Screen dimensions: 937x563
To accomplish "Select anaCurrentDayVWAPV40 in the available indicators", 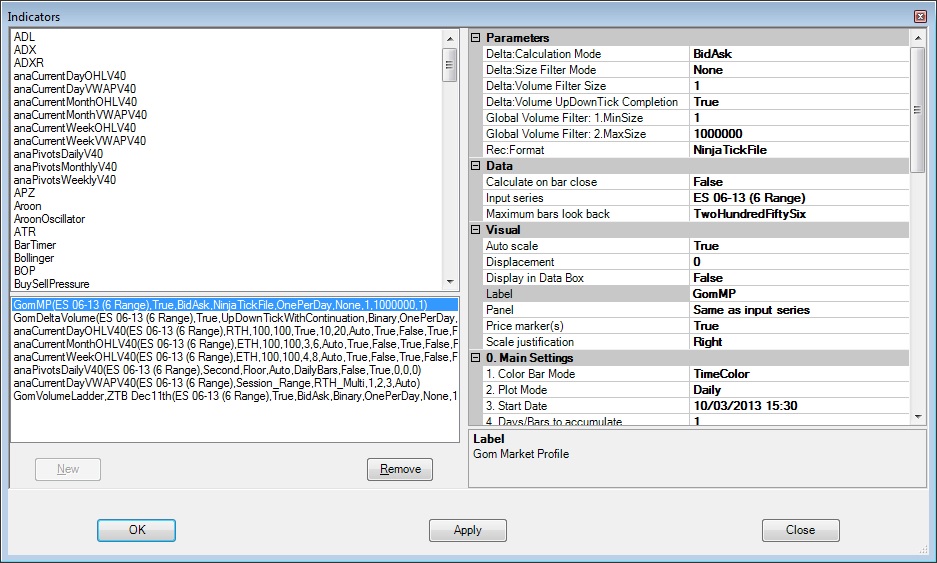I will 75,89.
